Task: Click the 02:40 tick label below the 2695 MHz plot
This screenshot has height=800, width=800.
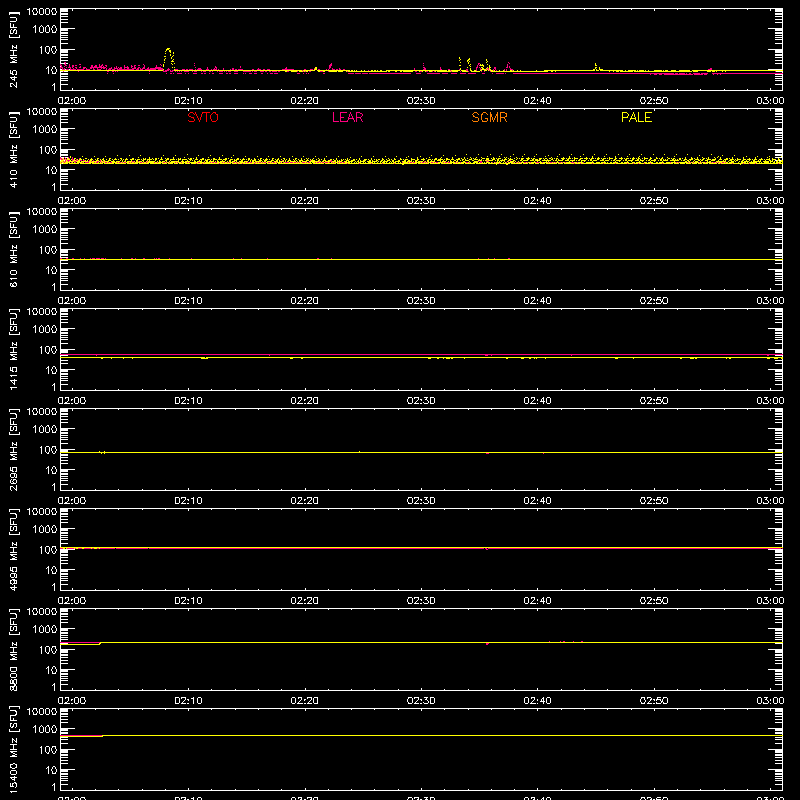Action: point(537,501)
